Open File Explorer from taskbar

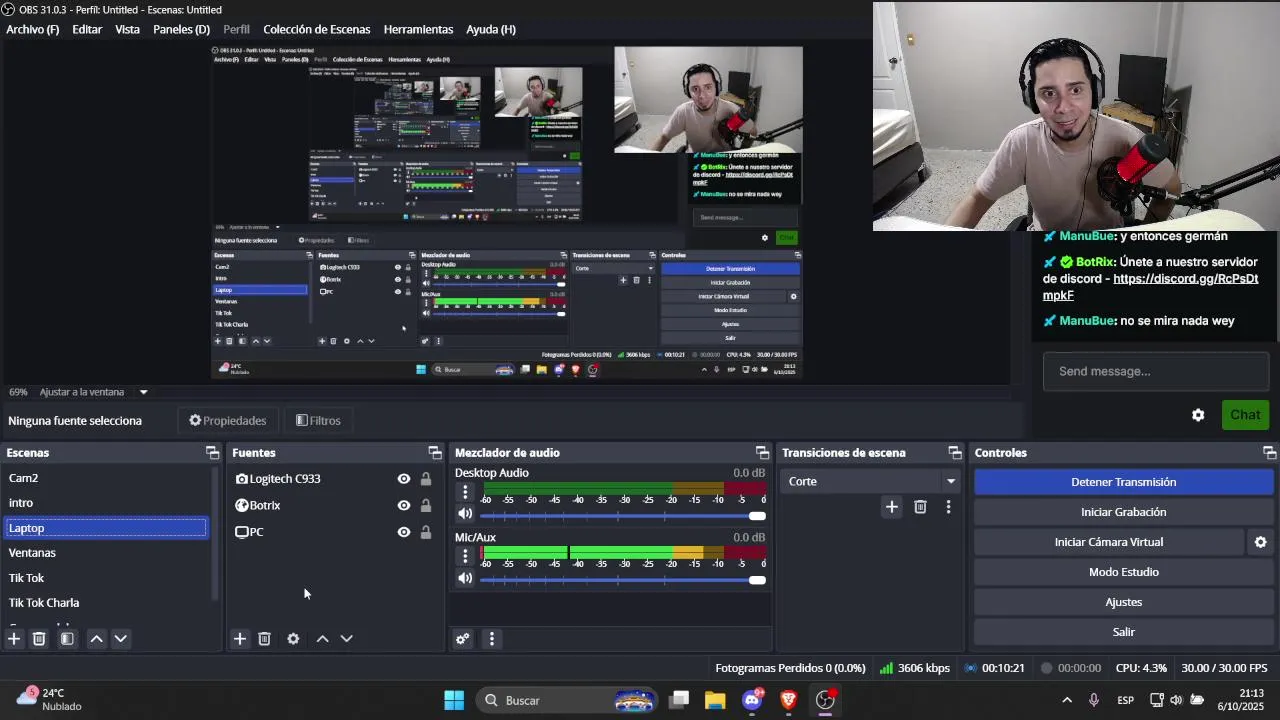[715, 700]
